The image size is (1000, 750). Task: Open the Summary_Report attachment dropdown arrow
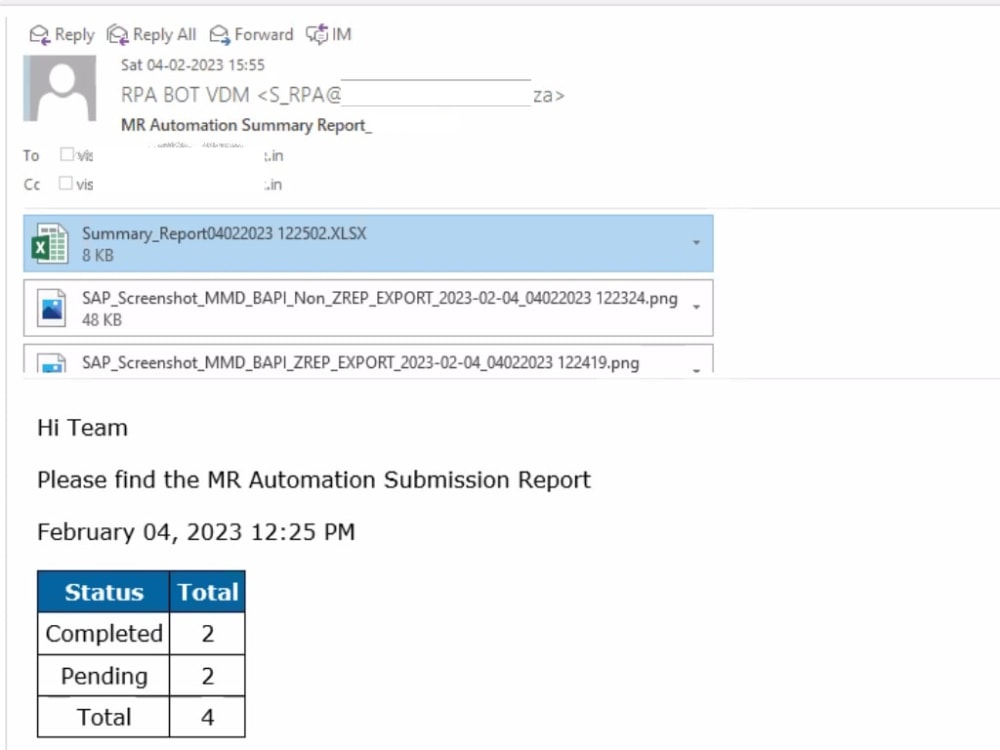(x=697, y=243)
